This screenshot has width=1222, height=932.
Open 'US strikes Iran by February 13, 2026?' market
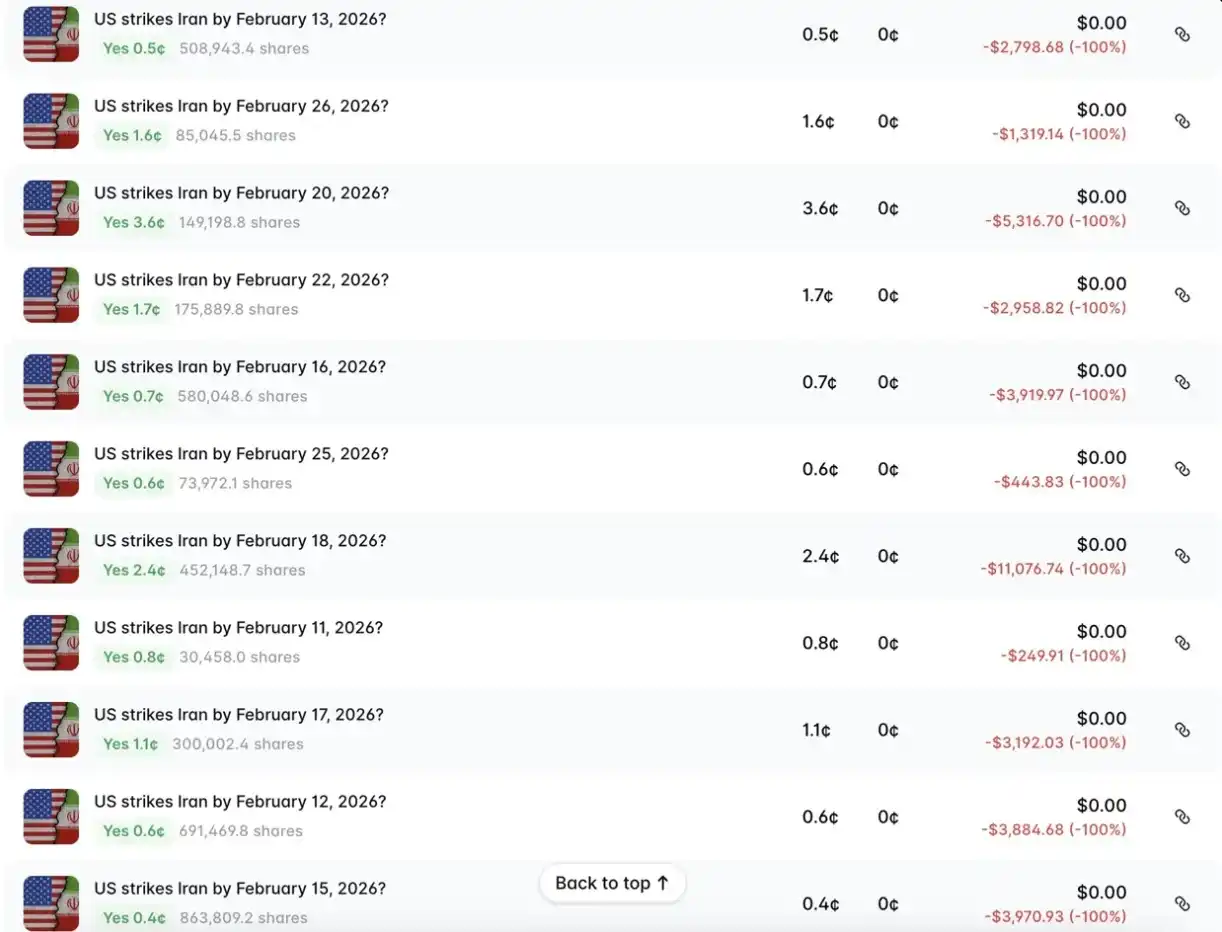tap(241, 19)
